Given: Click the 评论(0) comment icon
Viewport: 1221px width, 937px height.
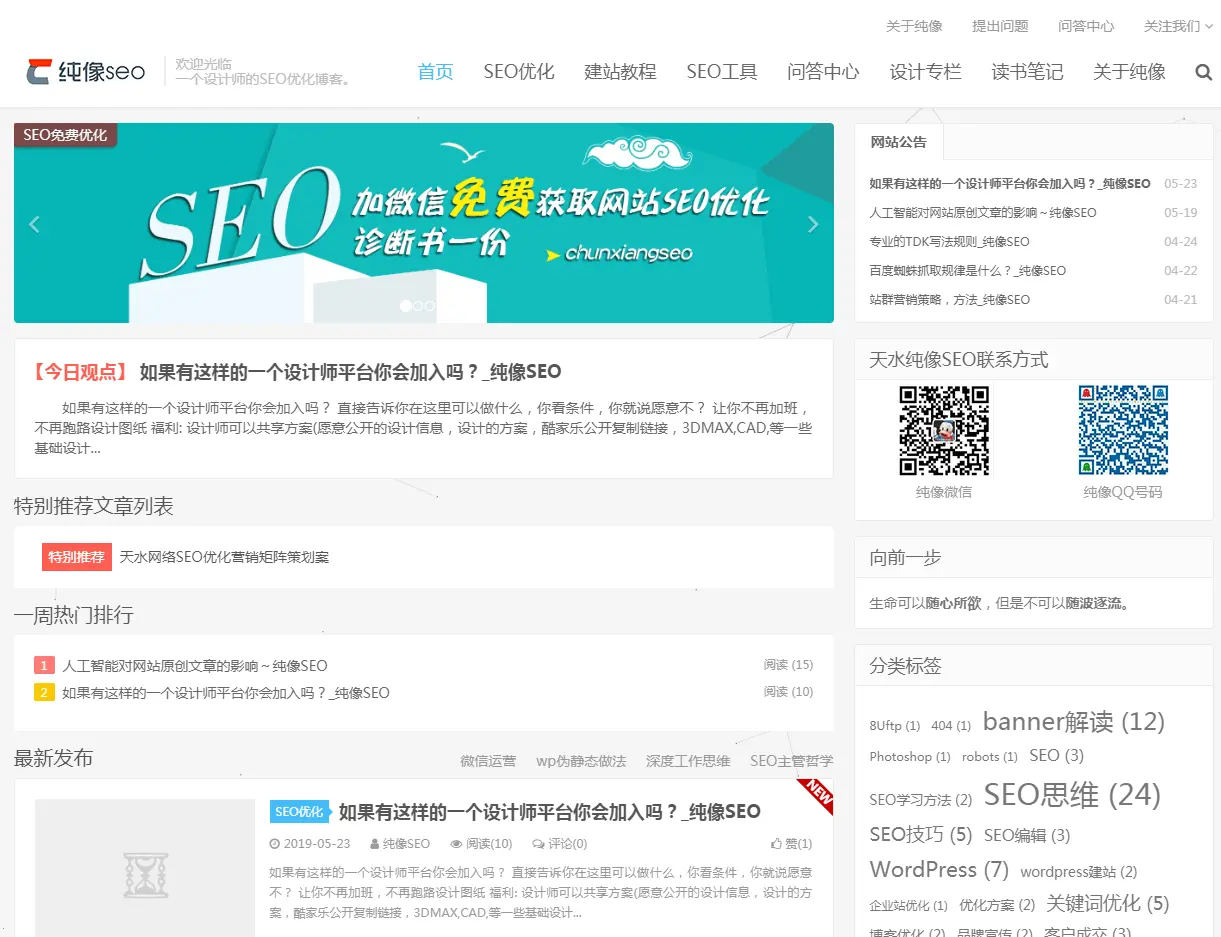Looking at the screenshot, I should pyautogui.click(x=539, y=844).
